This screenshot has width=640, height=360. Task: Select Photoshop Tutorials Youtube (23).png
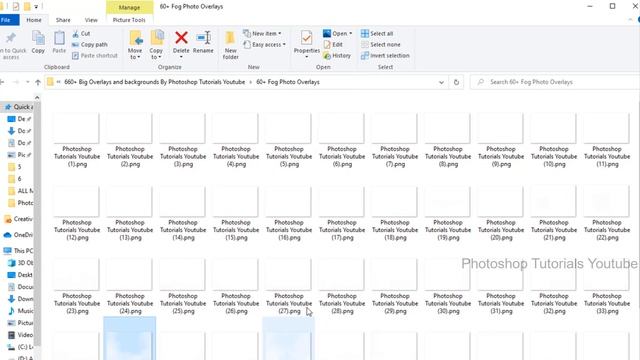[77, 288]
